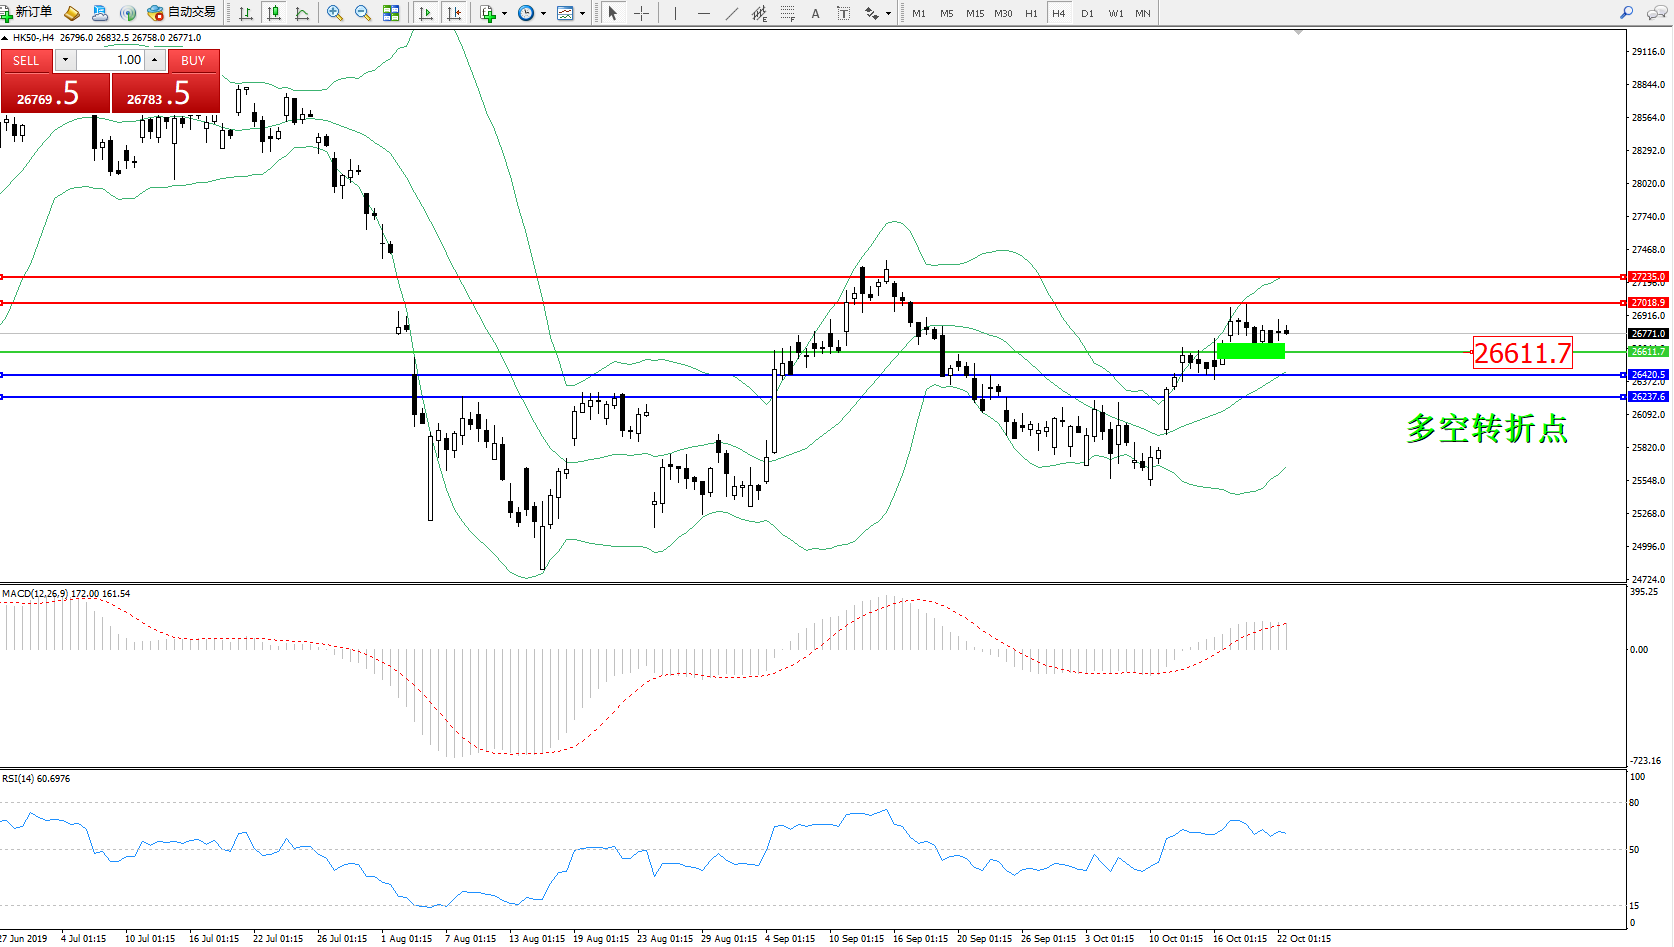The width and height of the screenshot is (1674, 947).
Task: Click the lot size 1.00 input field
Action: tap(112, 60)
